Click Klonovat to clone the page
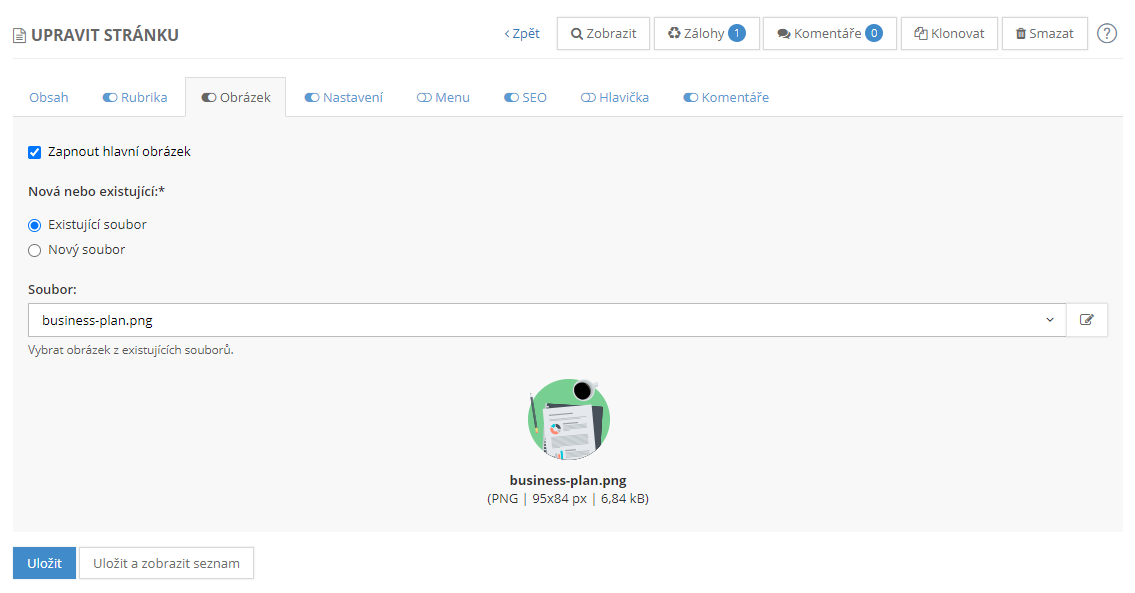This screenshot has width=1135, height=593. [949, 33]
